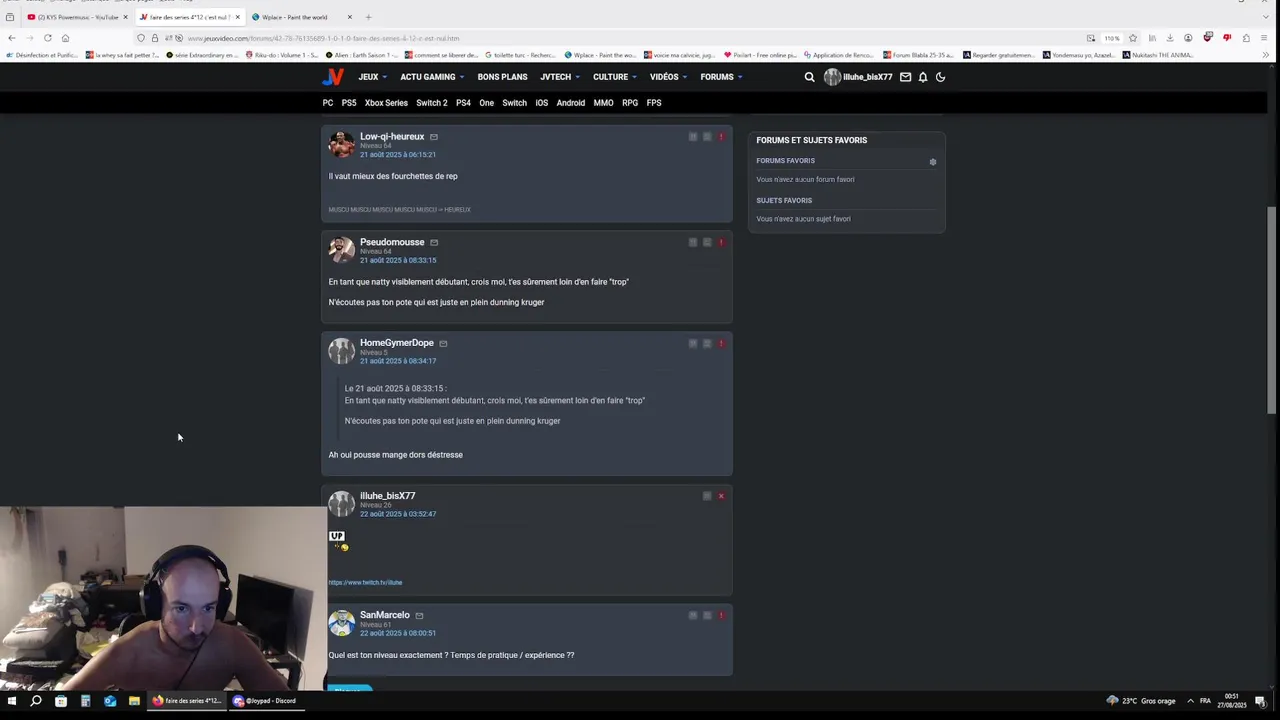Open illuhe_bisX77 account menu in header
This screenshot has width=1280, height=720.
coord(858,77)
